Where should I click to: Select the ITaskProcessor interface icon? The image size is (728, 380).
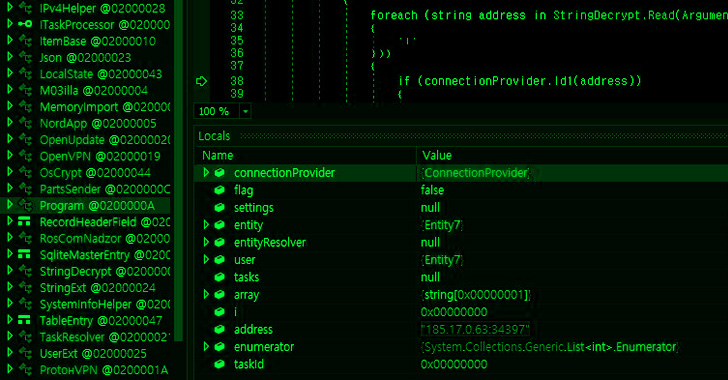point(25,24)
